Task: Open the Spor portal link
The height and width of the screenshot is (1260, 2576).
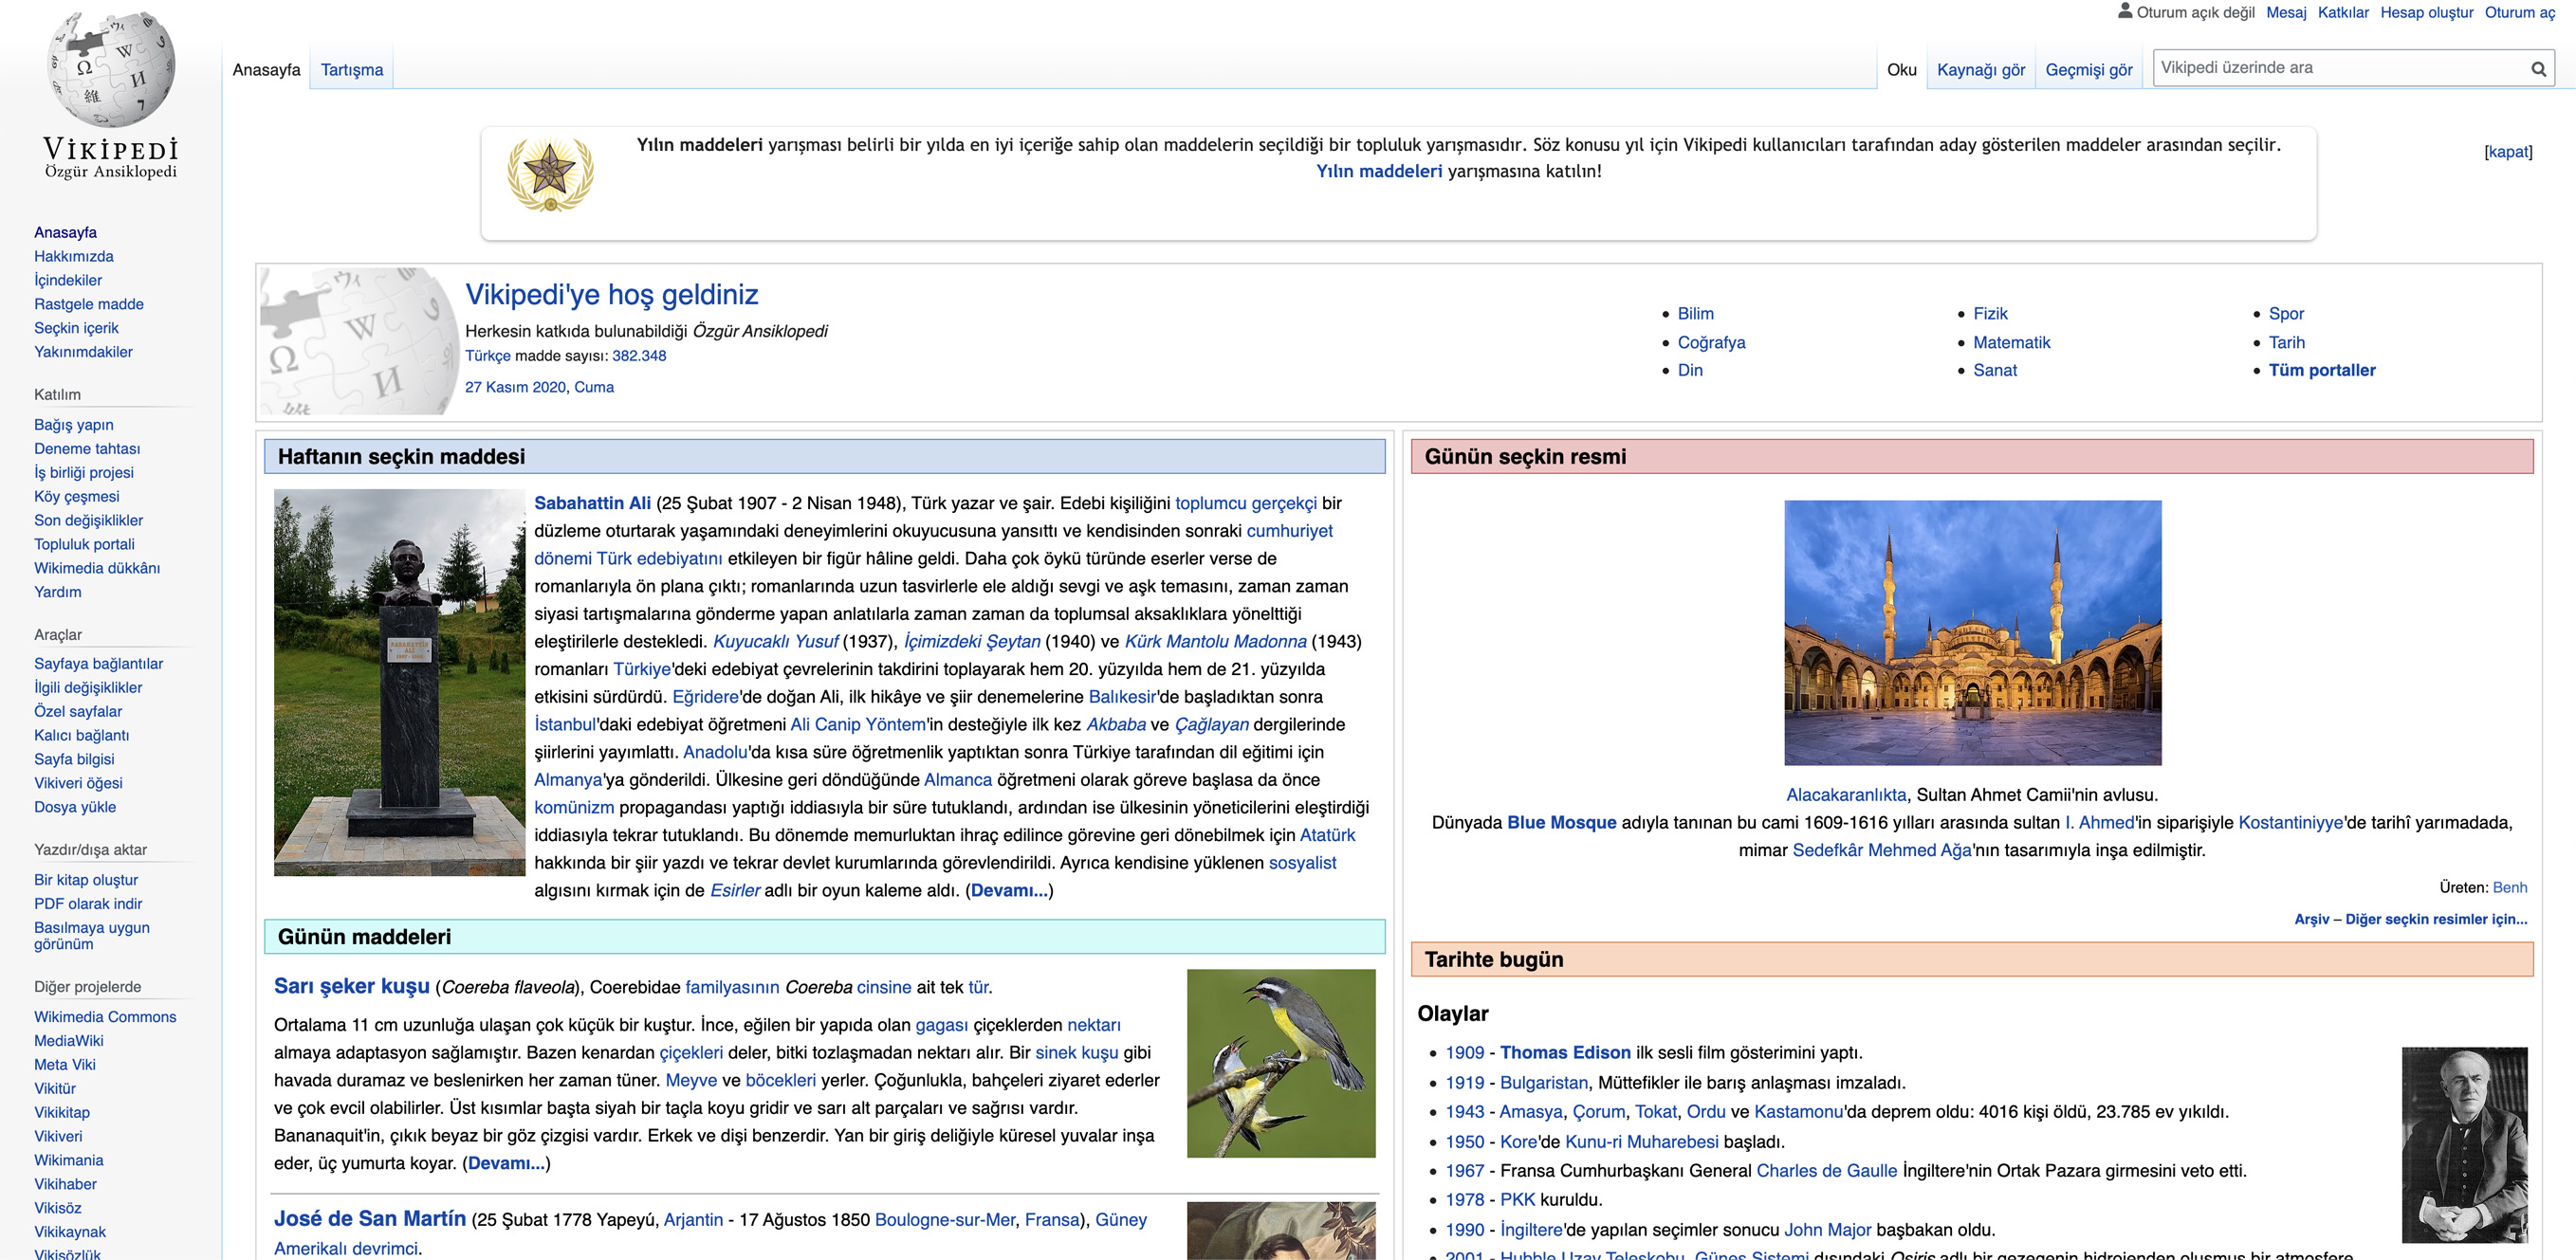Action: tap(2286, 314)
